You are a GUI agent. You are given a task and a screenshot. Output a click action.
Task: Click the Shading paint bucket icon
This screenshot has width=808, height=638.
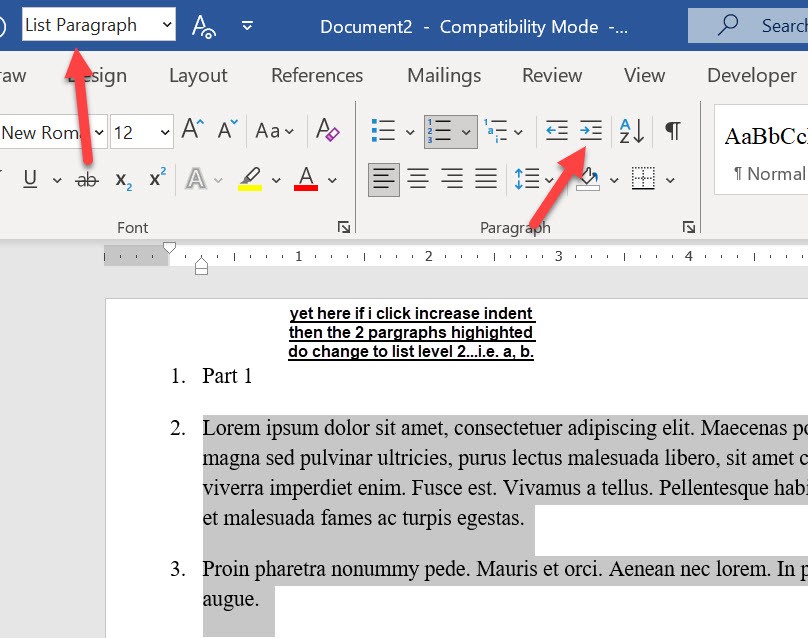[588, 179]
